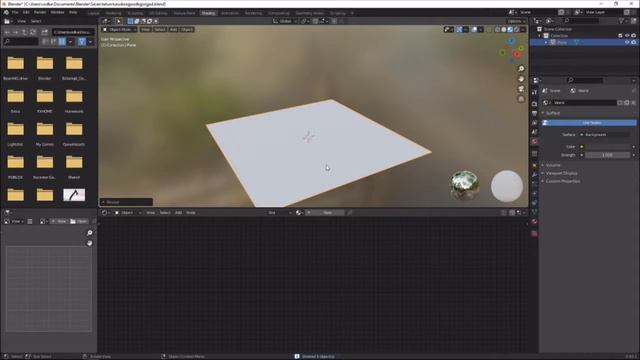Click the Blender logo menu icon
Image resolution: width=640 pixels, height=360 pixels.
pyautogui.click(x=6, y=13)
